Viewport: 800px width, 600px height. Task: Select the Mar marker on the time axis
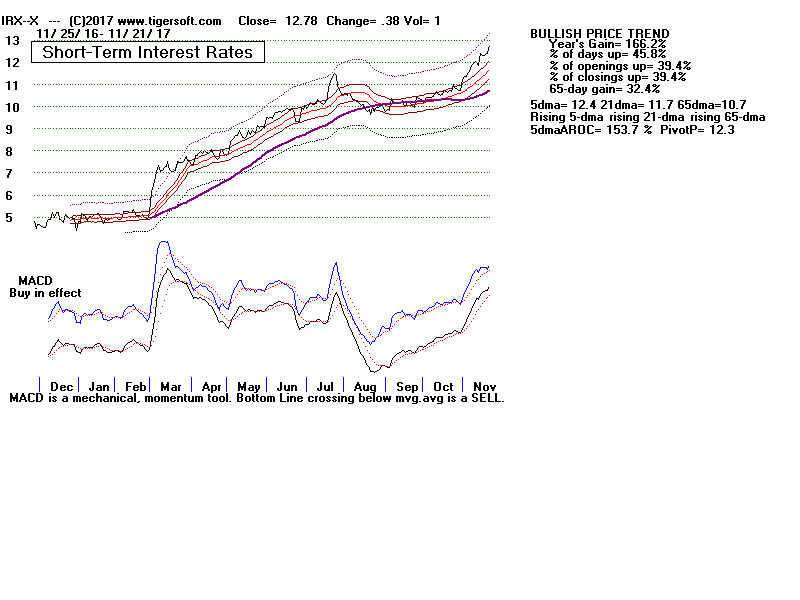[171, 386]
